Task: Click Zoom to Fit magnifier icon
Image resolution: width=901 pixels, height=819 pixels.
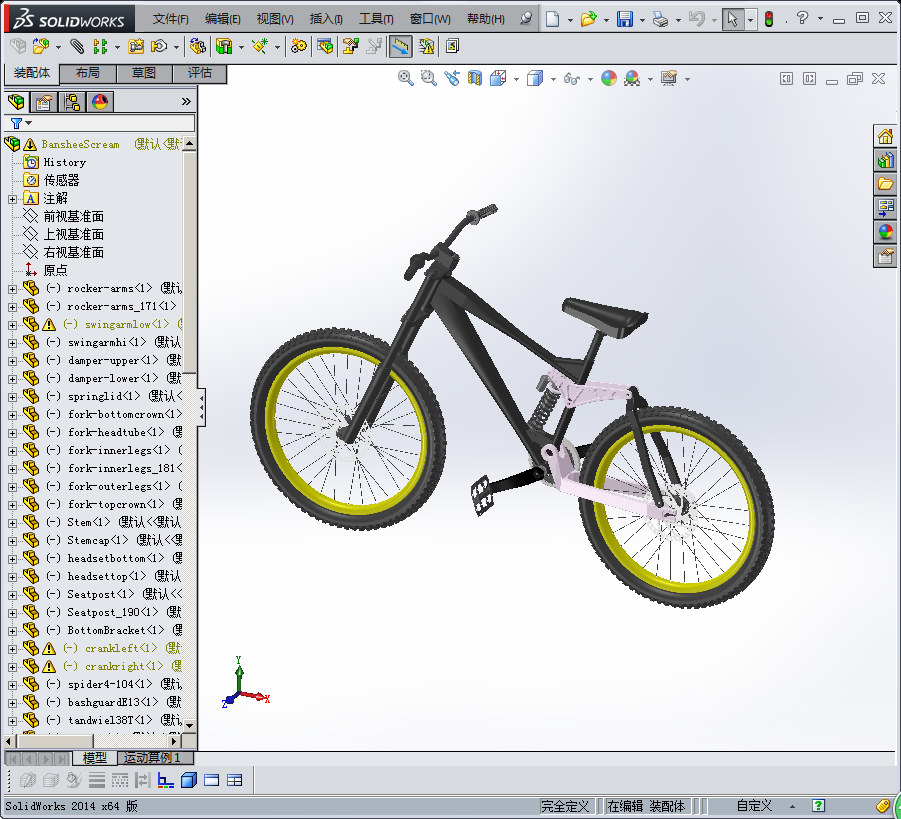Action: click(x=406, y=78)
